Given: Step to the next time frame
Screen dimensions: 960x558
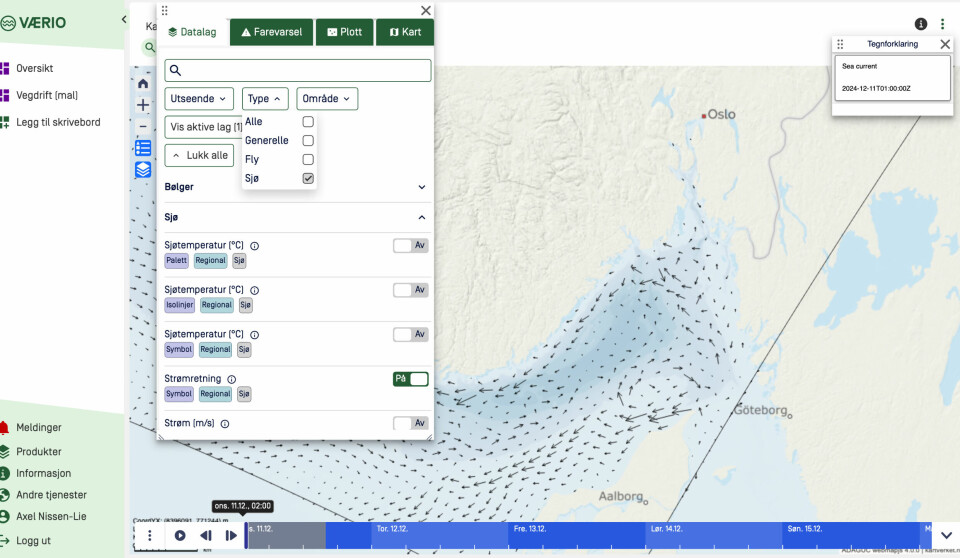Looking at the screenshot, I should (231, 536).
